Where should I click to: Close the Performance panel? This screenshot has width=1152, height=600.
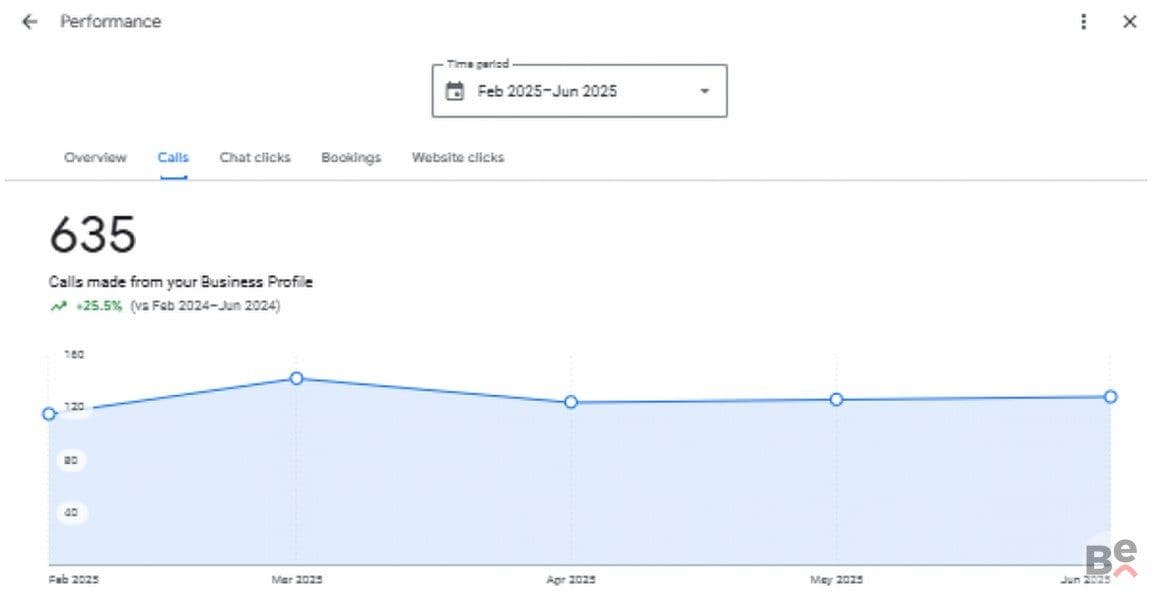(x=1130, y=22)
